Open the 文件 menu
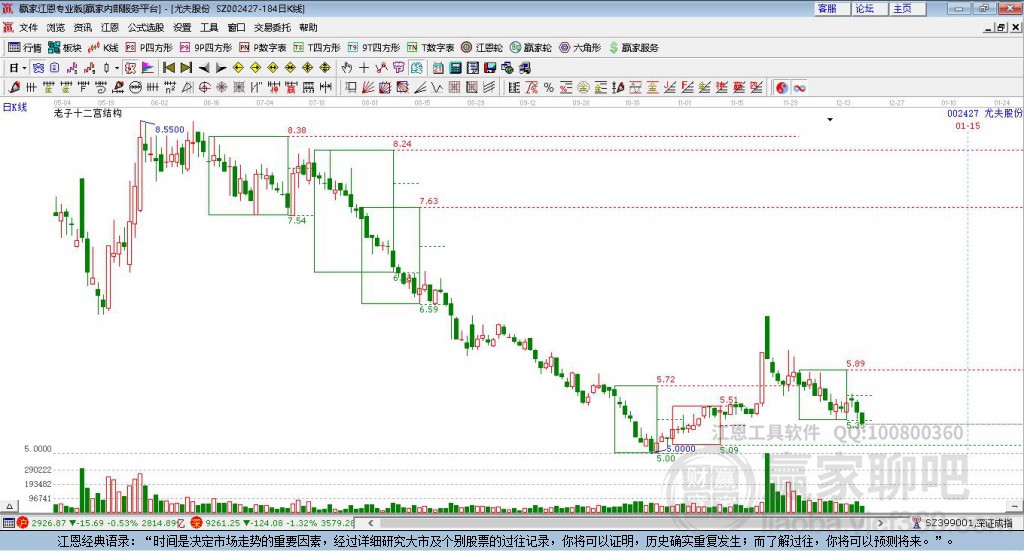Screen dimensions: 1024x551 (28, 27)
